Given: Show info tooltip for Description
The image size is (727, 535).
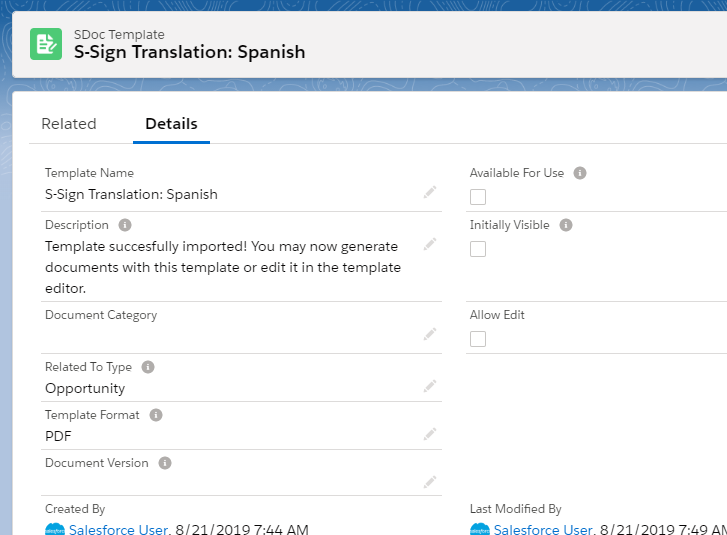Looking at the screenshot, I should 125,225.
